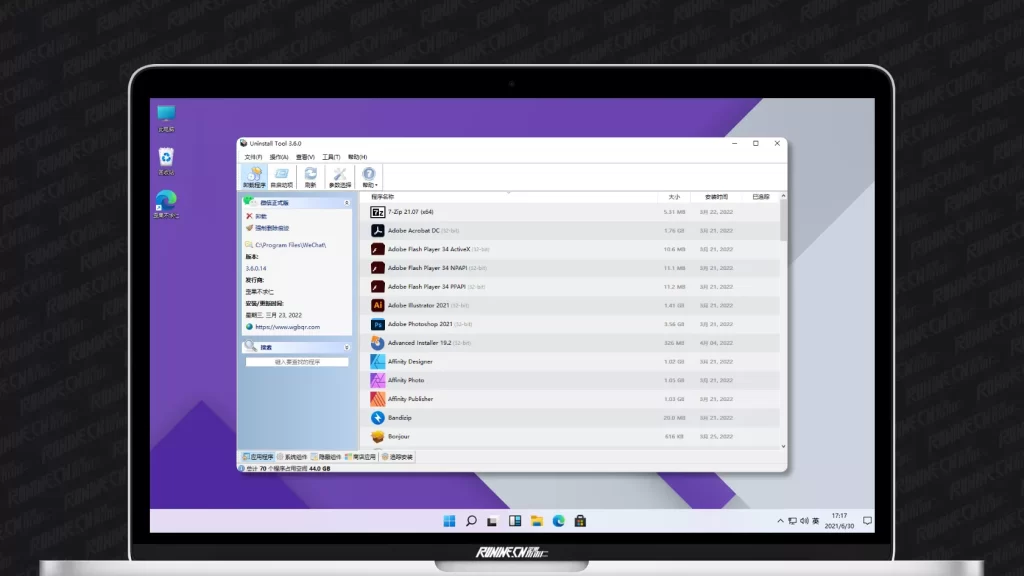Open the https://www.wgbqr.com link
1024x576 pixels.
(287, 327)
